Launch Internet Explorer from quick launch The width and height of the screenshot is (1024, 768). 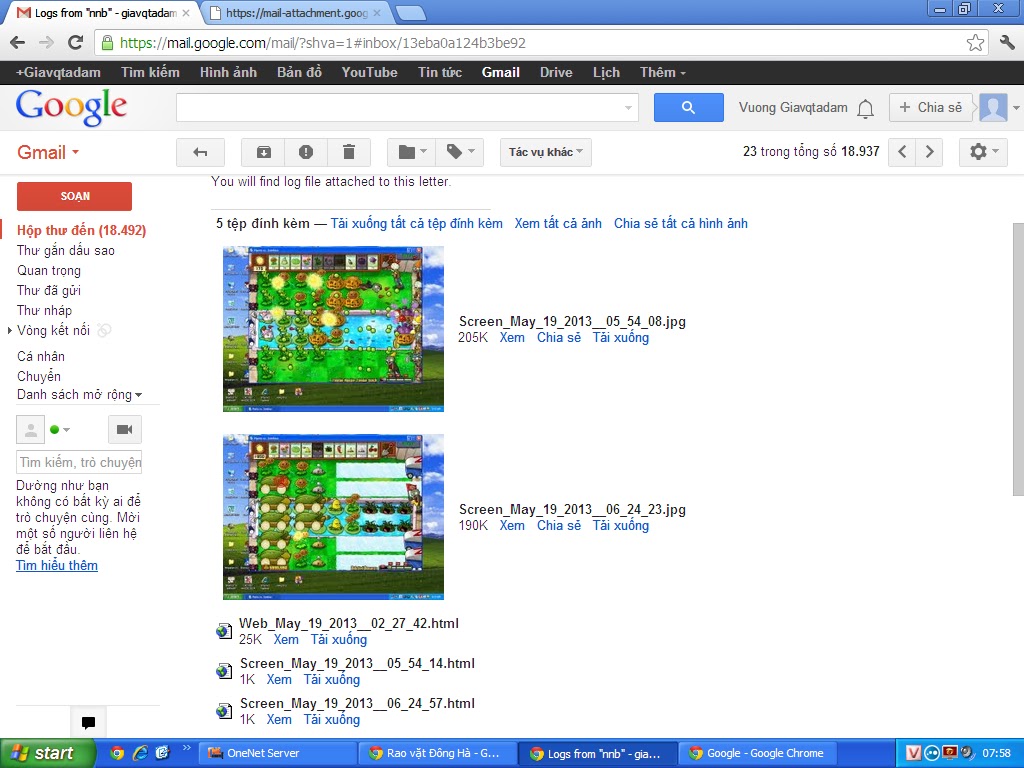(140, 753)
